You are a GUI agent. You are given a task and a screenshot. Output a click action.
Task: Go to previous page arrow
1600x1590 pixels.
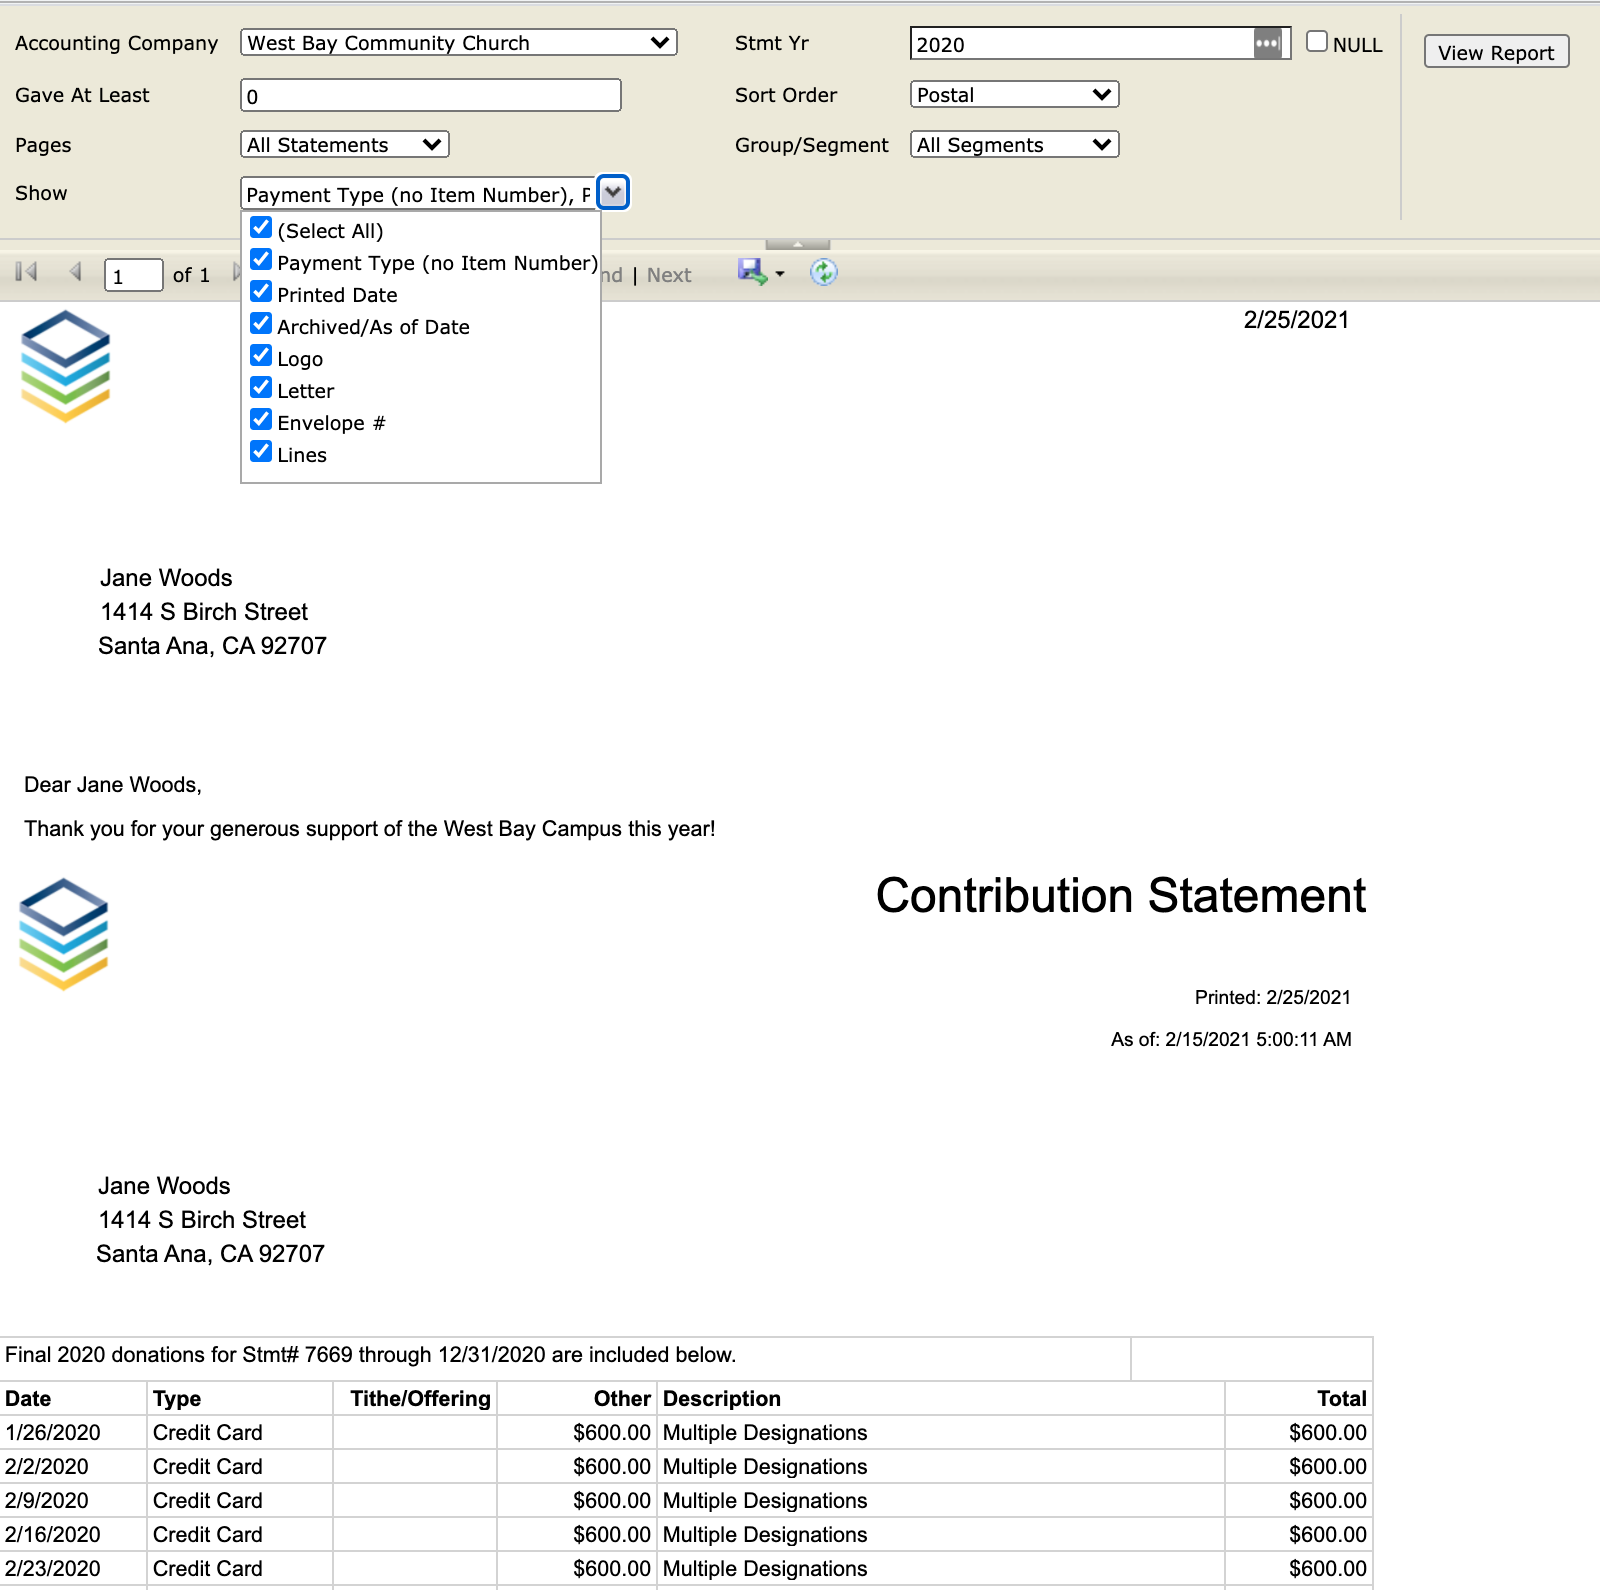coord(75,272)
